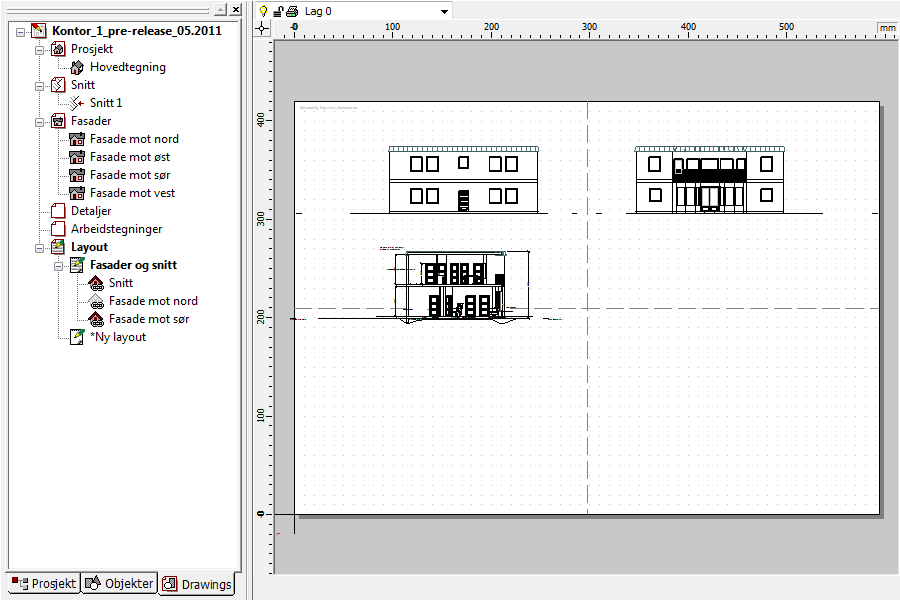Collapse the Layout tree node
This screenshot has width=900, height=600.
(x=40, y=248)
